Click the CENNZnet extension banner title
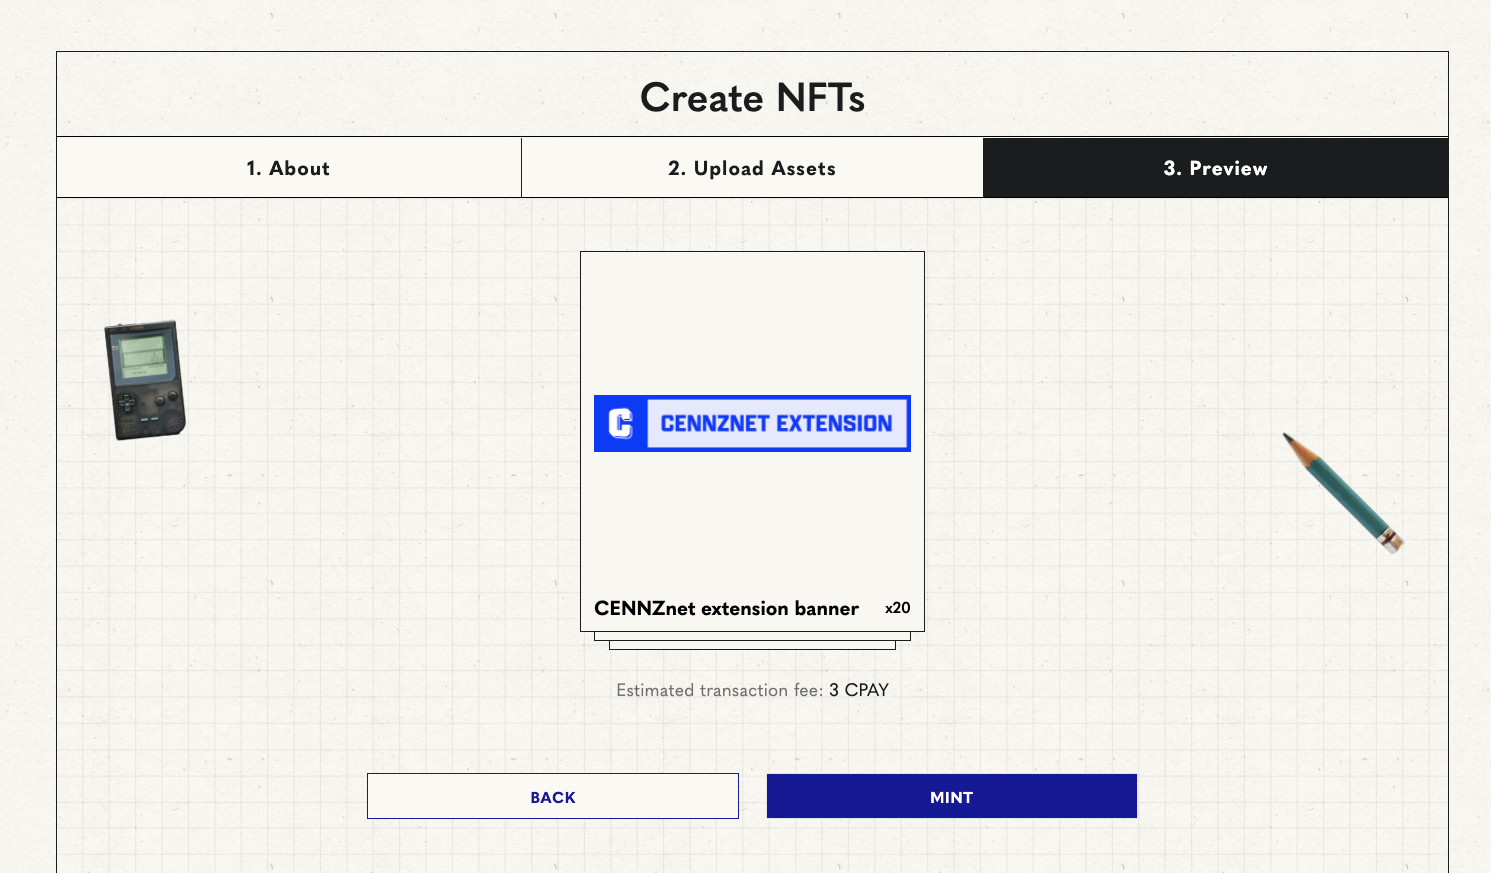Image resolution: width=1491 pixels, height=873 pixels. pos(726,608)
